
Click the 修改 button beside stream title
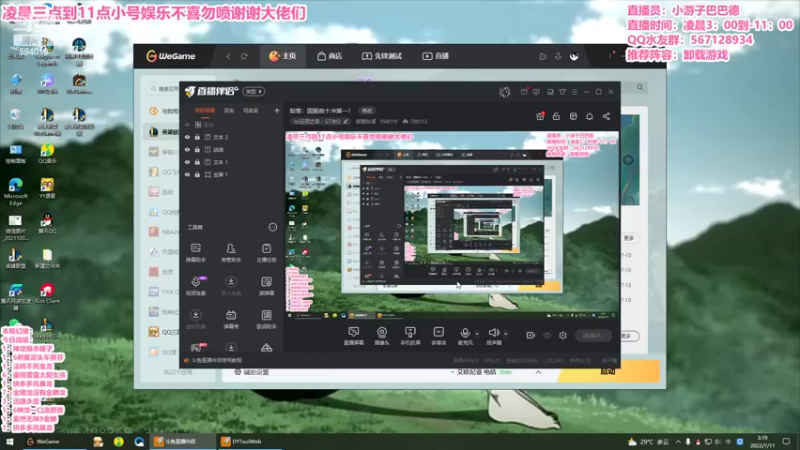click(367, 111)
